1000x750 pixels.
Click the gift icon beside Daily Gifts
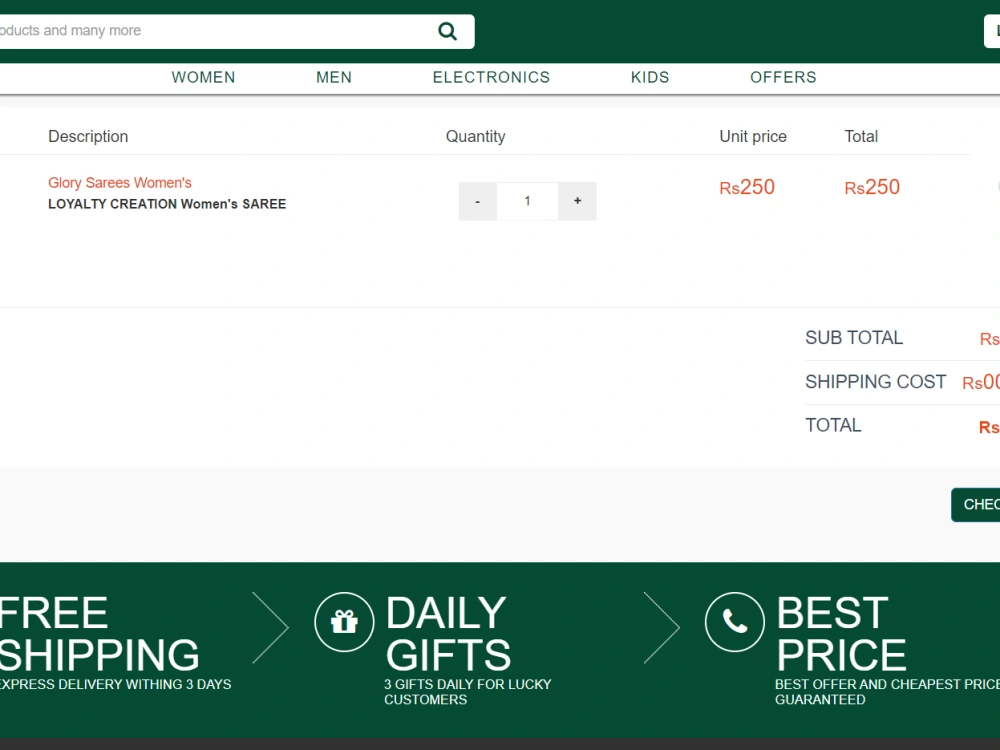pyautogui.click(x=344, y=622)
